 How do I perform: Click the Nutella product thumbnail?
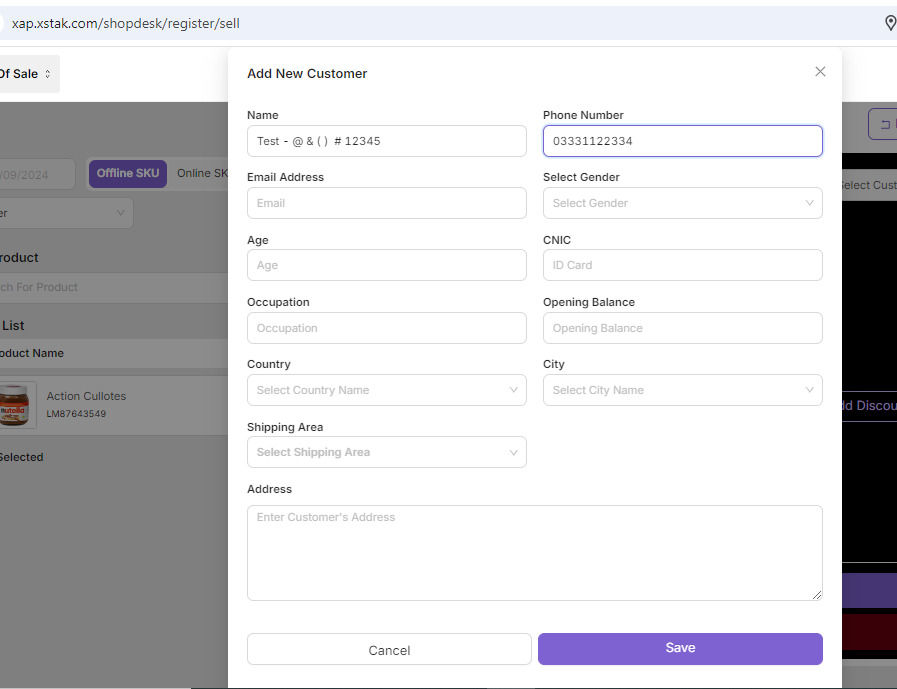point(14,405)
